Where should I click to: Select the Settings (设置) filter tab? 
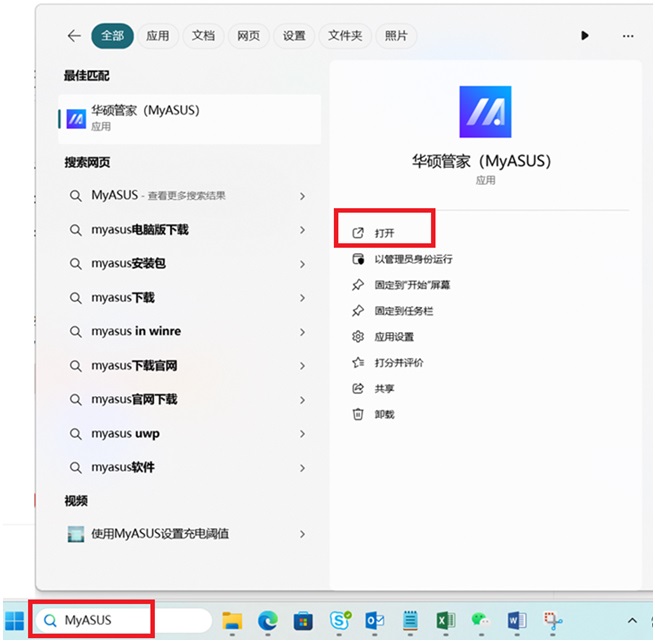tap(294, 36)
